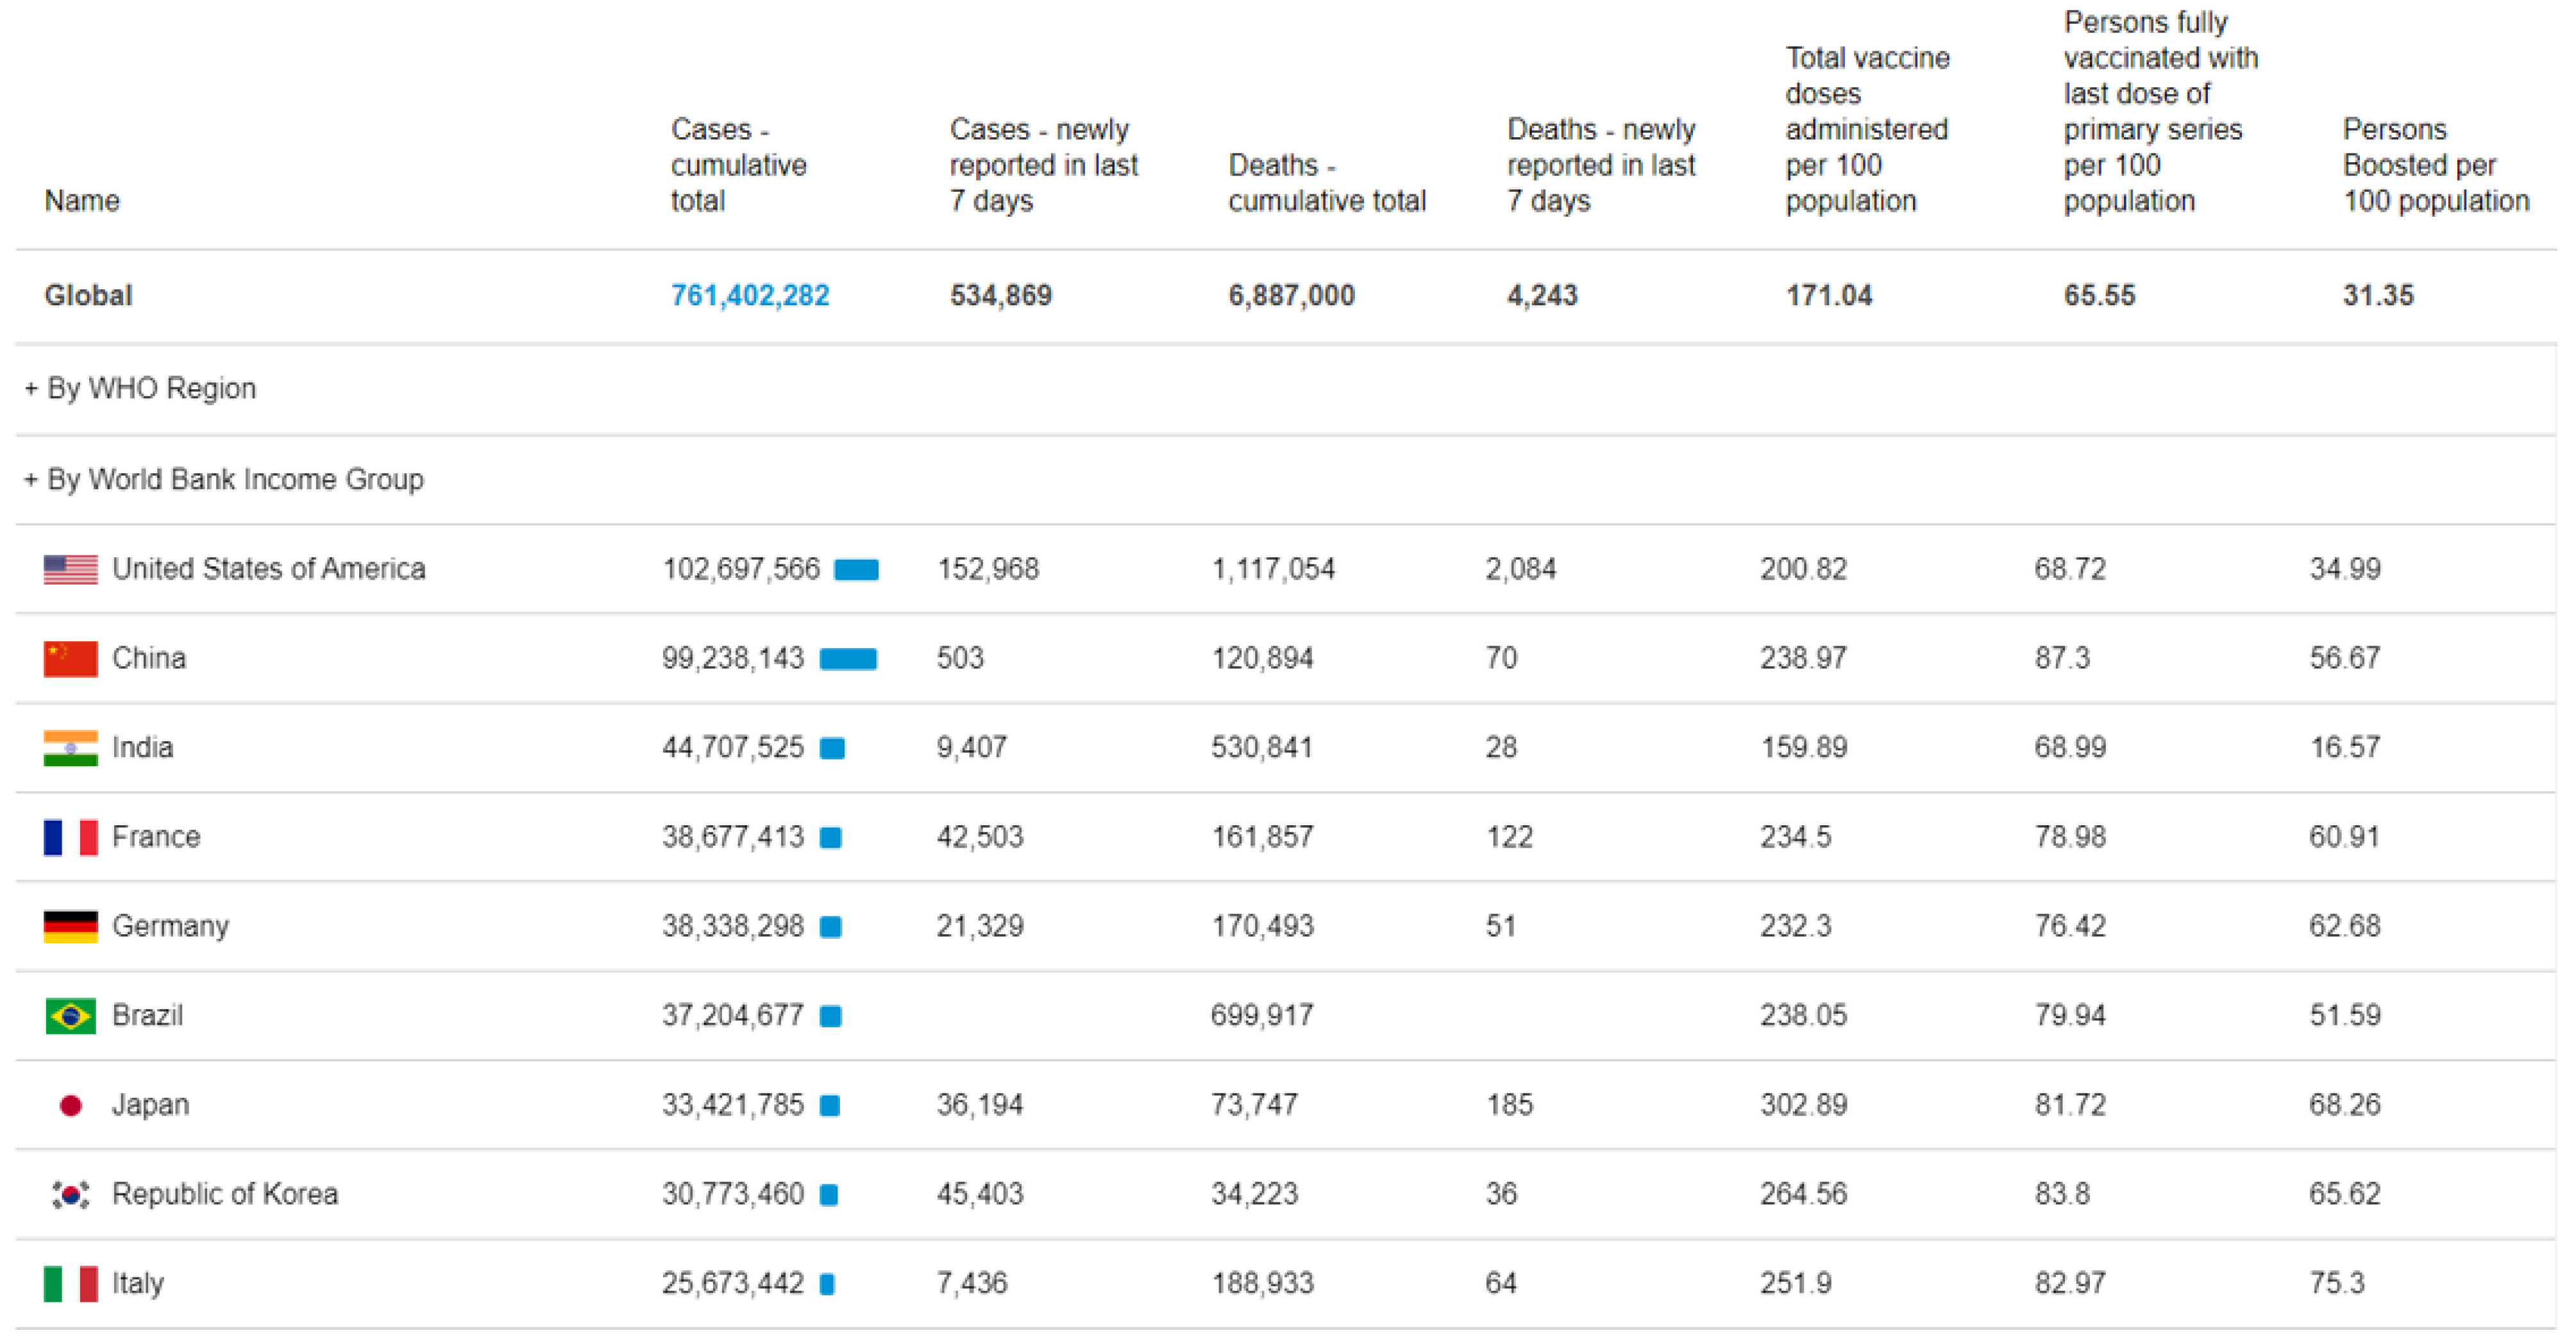
Task: Click the France flag icon
Action: [x=70, y=837]
